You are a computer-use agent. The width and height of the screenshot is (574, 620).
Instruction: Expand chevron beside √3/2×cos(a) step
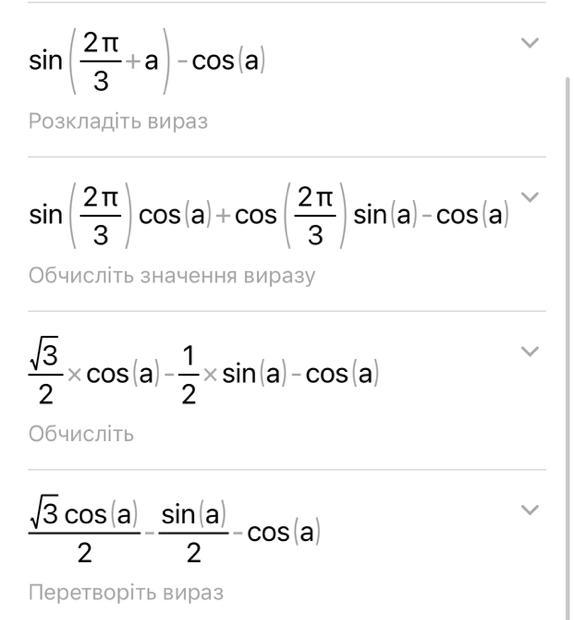(x=530, y=351)
